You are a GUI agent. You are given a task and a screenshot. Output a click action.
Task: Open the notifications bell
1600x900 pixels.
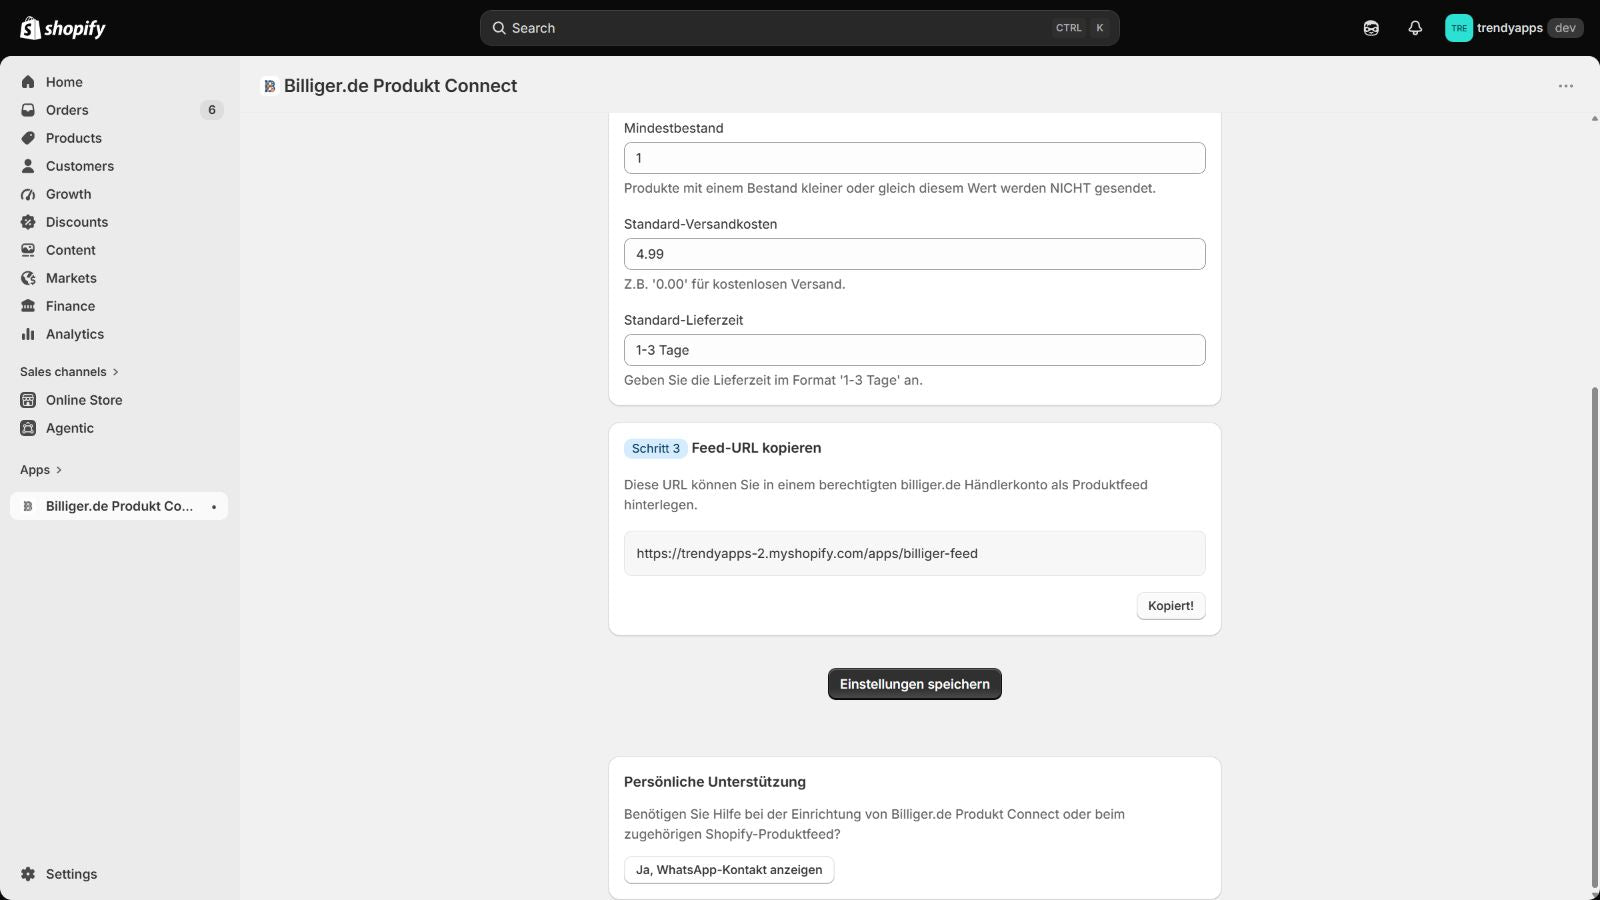coord(1415,28)
